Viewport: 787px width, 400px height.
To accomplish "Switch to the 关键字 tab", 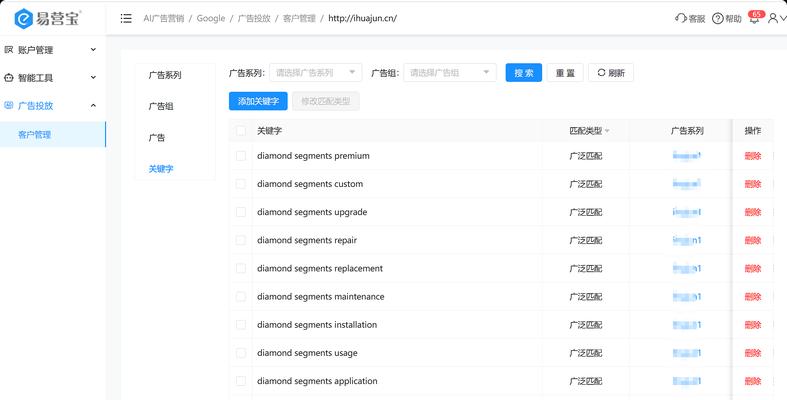I will [161, 169].
